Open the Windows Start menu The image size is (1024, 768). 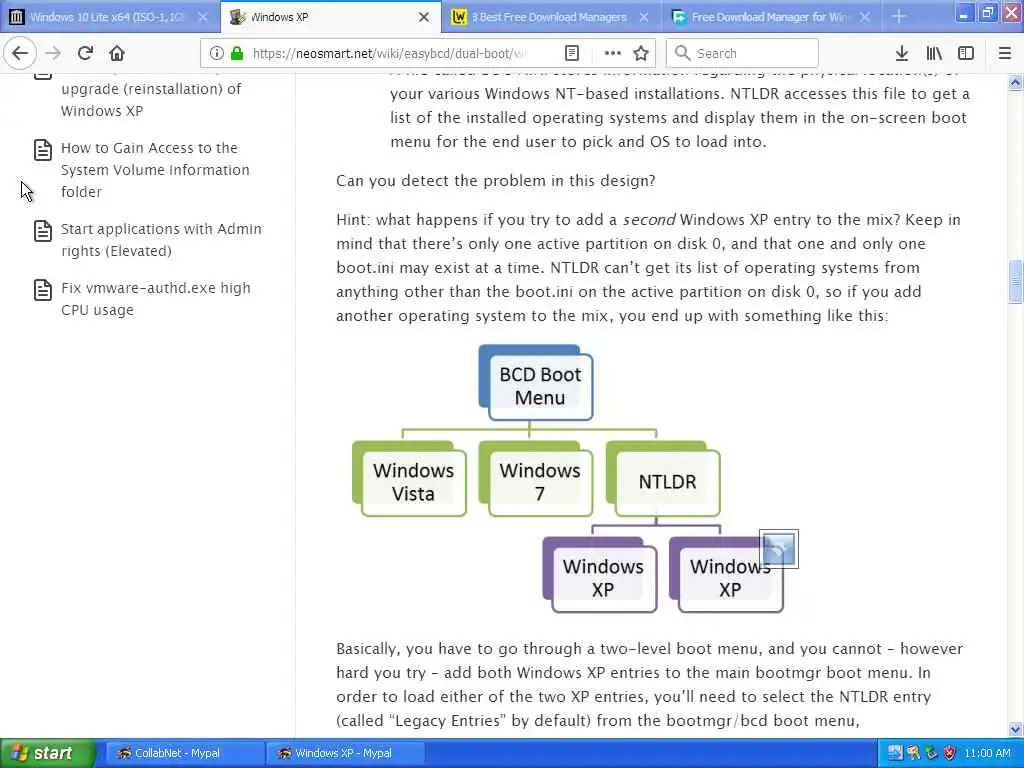48,753
